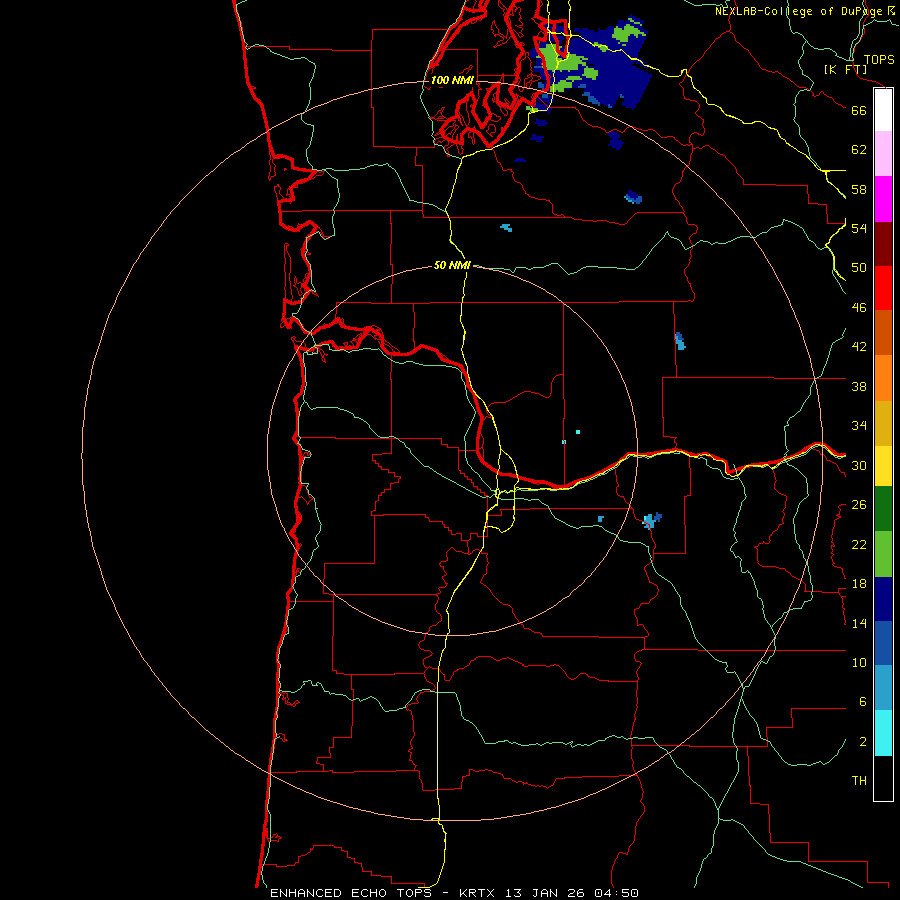Click the '46' legend value

click(x=859, y=308)
